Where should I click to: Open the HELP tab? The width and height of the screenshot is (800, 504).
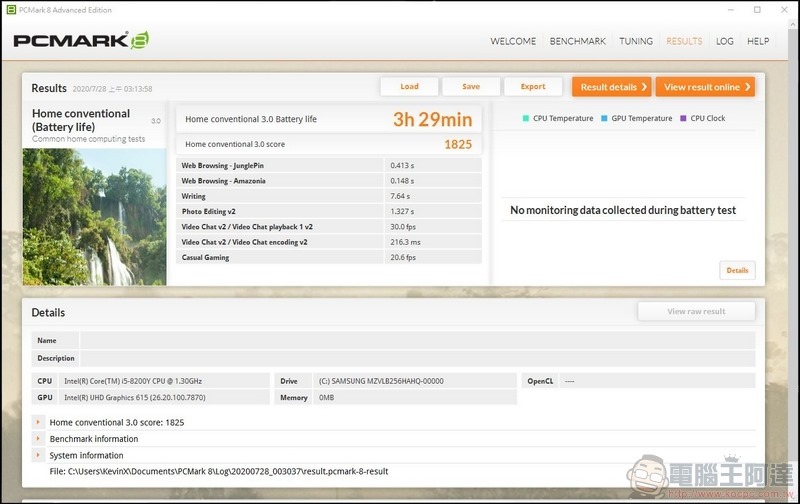pos(758,41)
